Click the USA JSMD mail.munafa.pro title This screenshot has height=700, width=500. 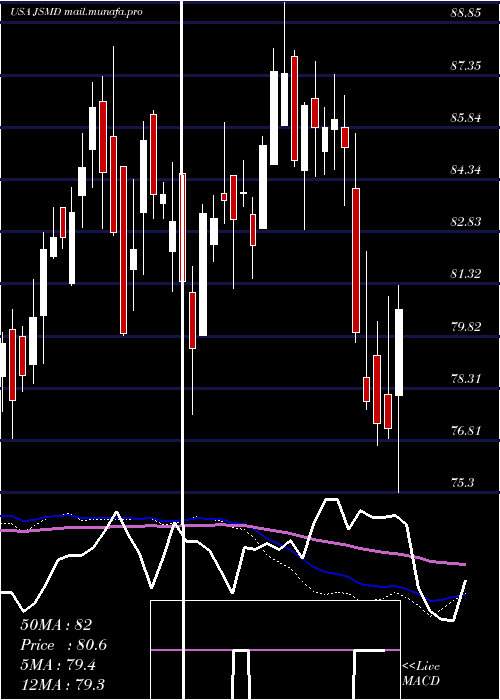76,12
